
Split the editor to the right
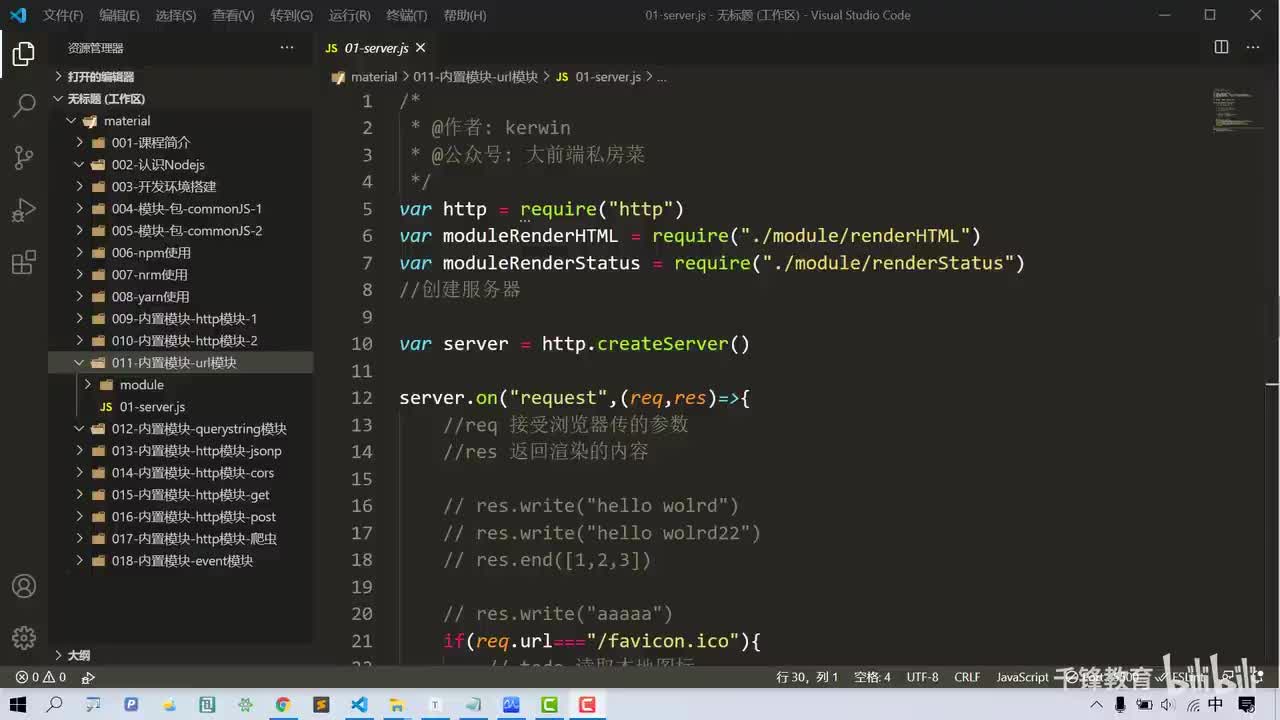point(1221,47)
